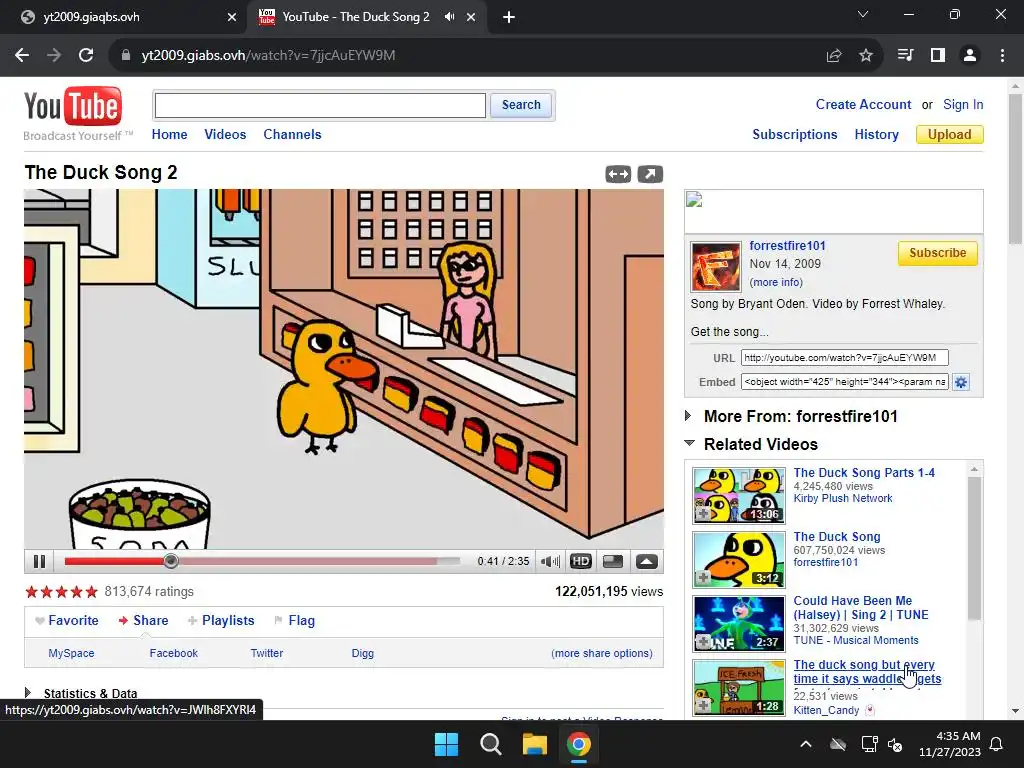Open TUNE - Musical Moments channel link
The width and height of the screenshot is (1024, 768).
pyautogui.click(x=856, y=640)
